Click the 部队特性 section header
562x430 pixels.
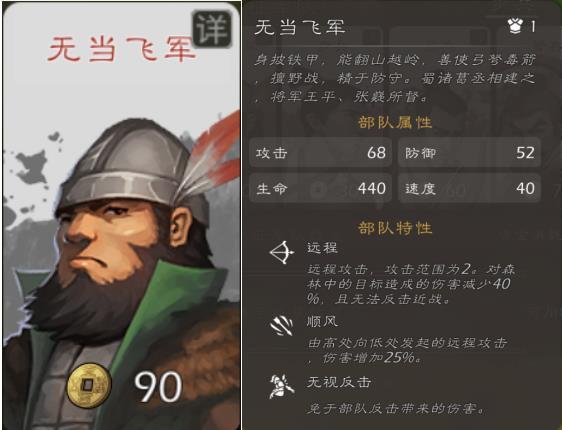click(x=395, y=228)
